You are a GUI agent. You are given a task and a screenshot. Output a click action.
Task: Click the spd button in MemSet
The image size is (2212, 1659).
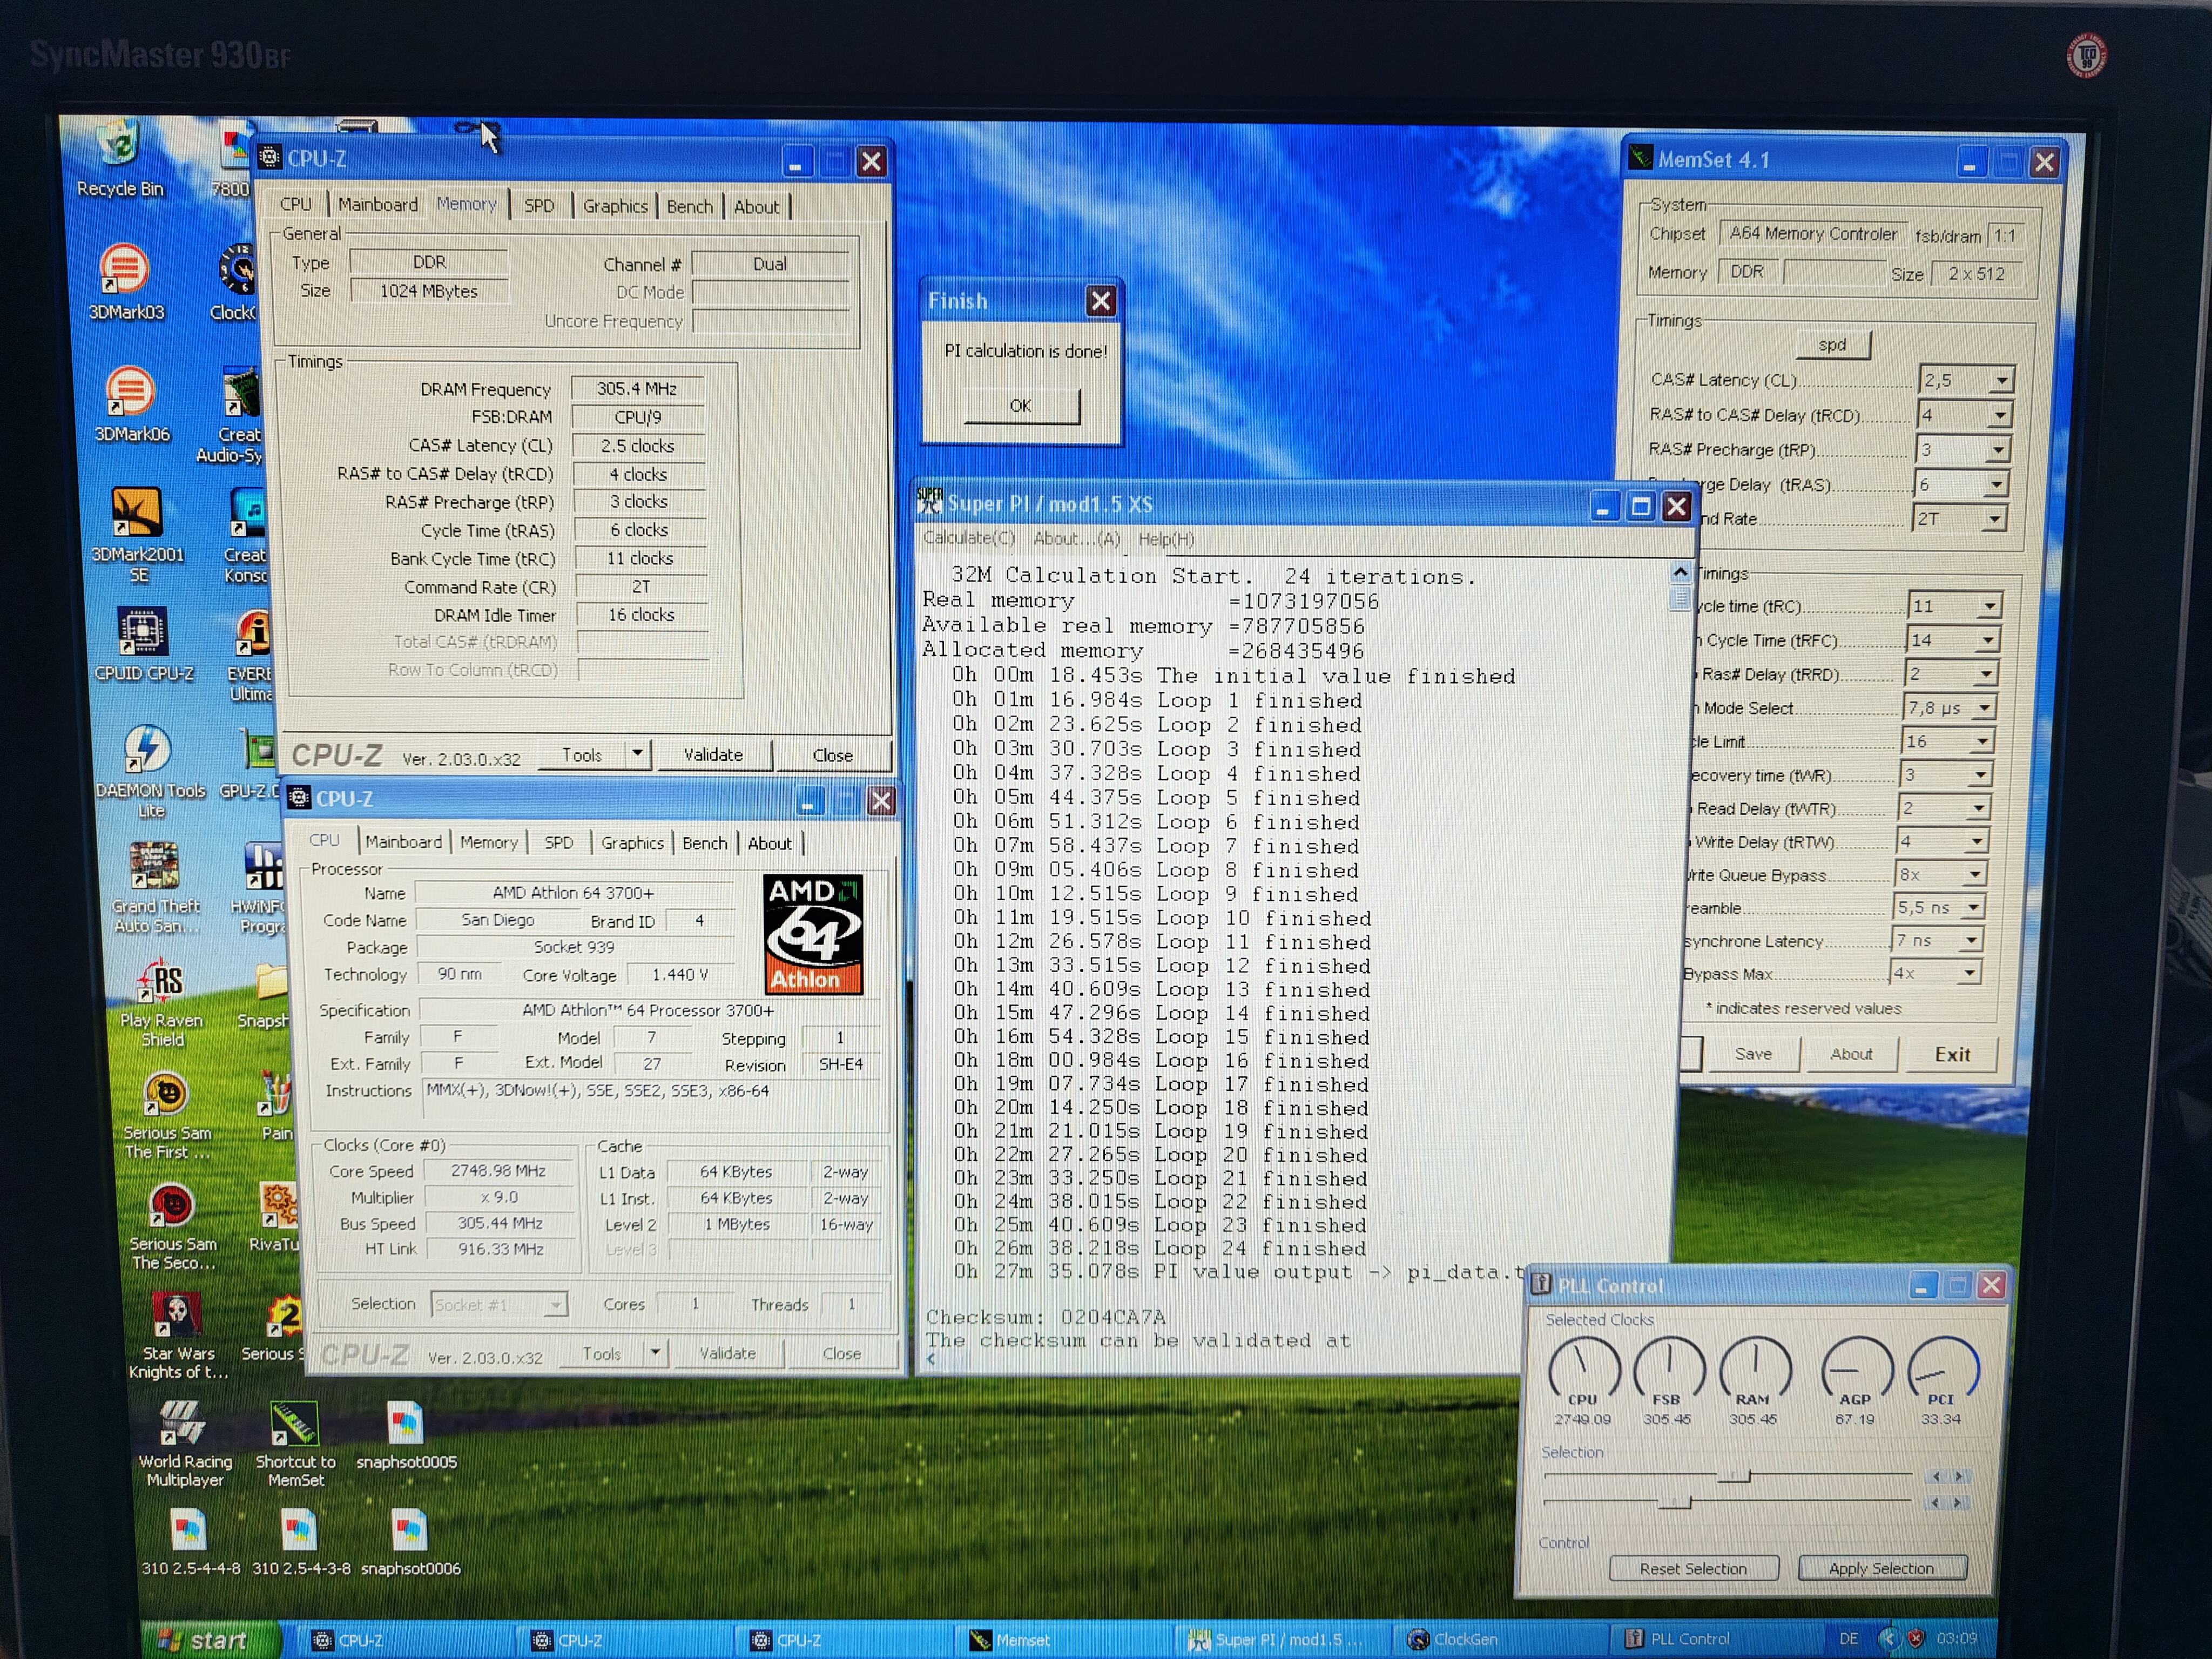pyautogui.click(x=1832, y=345)
